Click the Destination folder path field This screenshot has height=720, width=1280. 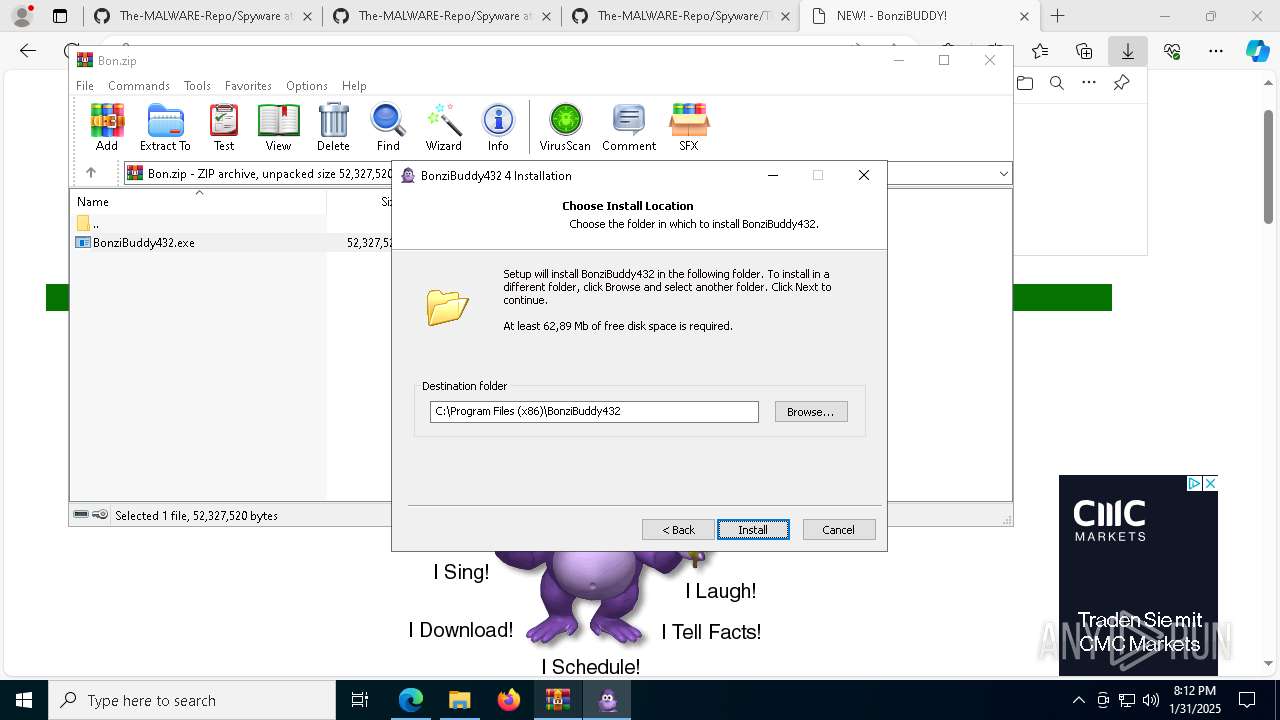594,412
